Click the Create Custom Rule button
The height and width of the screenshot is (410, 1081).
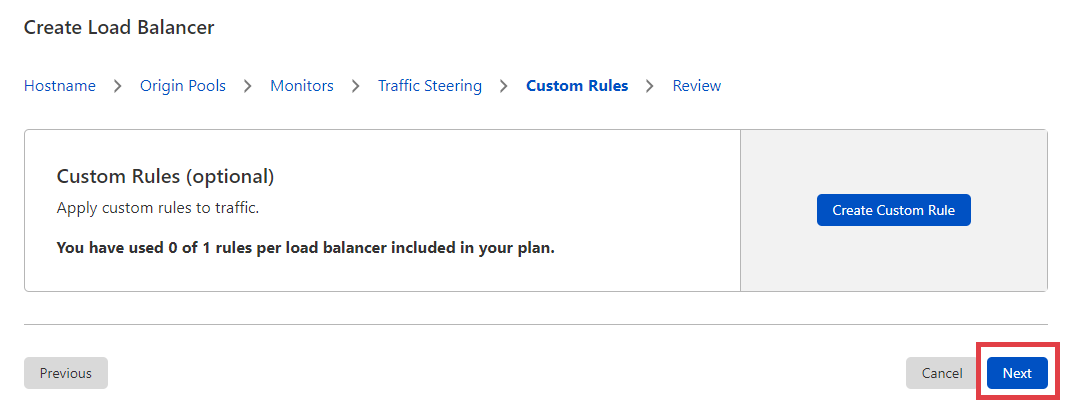point(894,210)
